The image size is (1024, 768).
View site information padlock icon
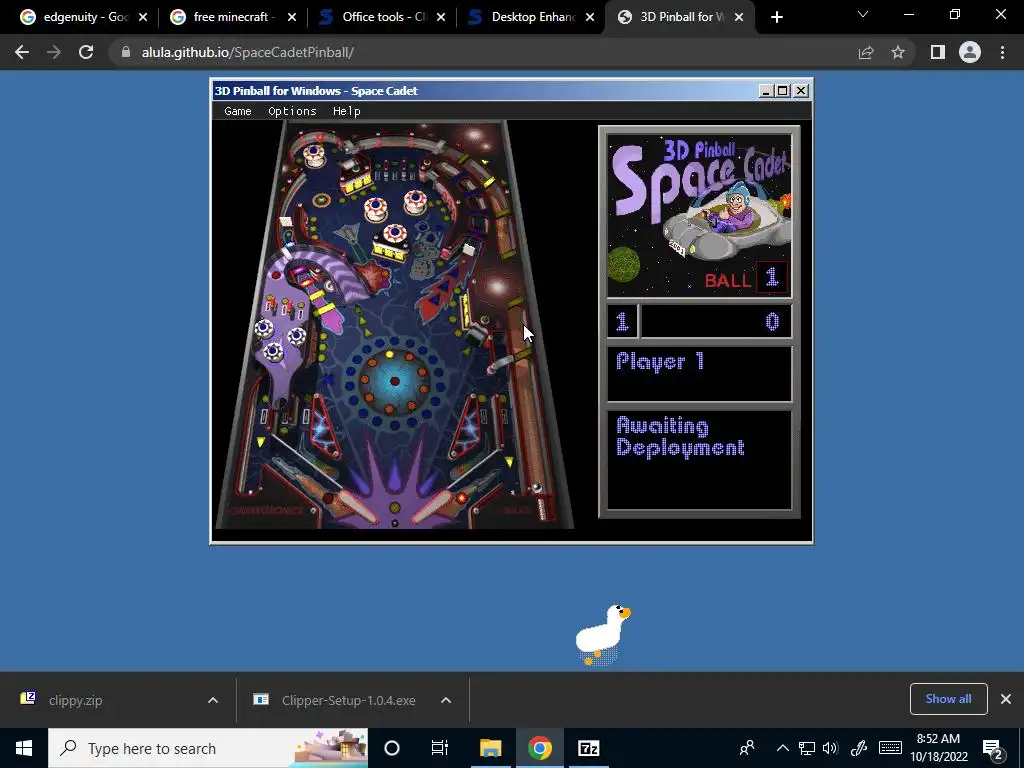point(126,52)
